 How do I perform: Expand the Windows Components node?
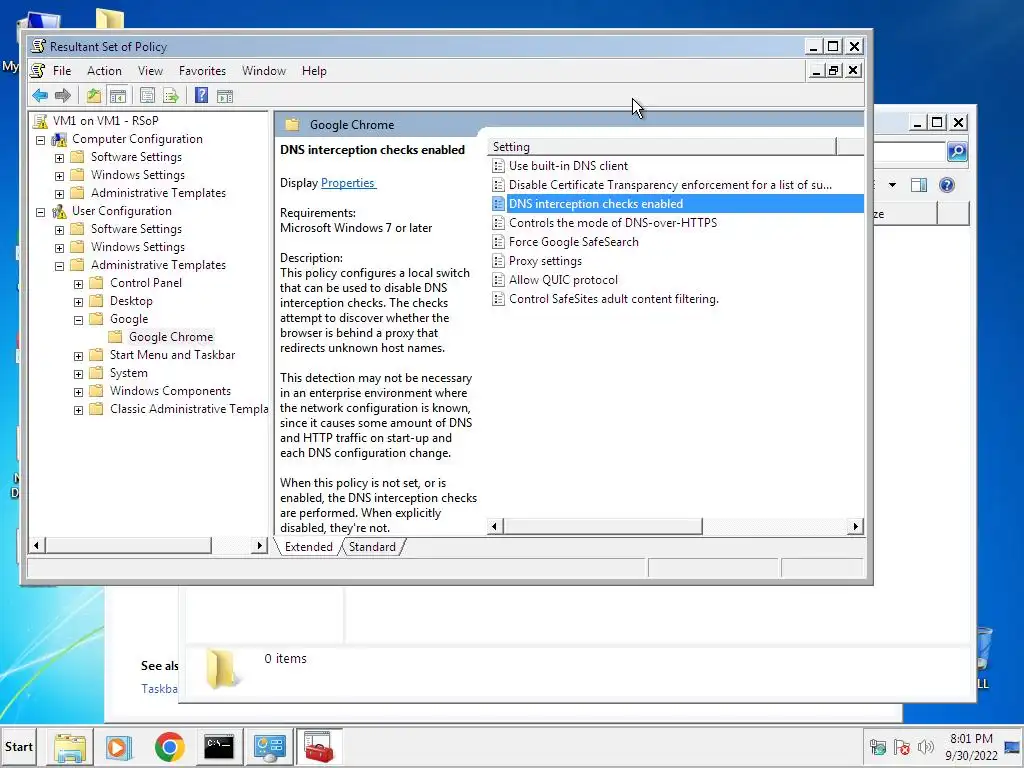[78, 392]
